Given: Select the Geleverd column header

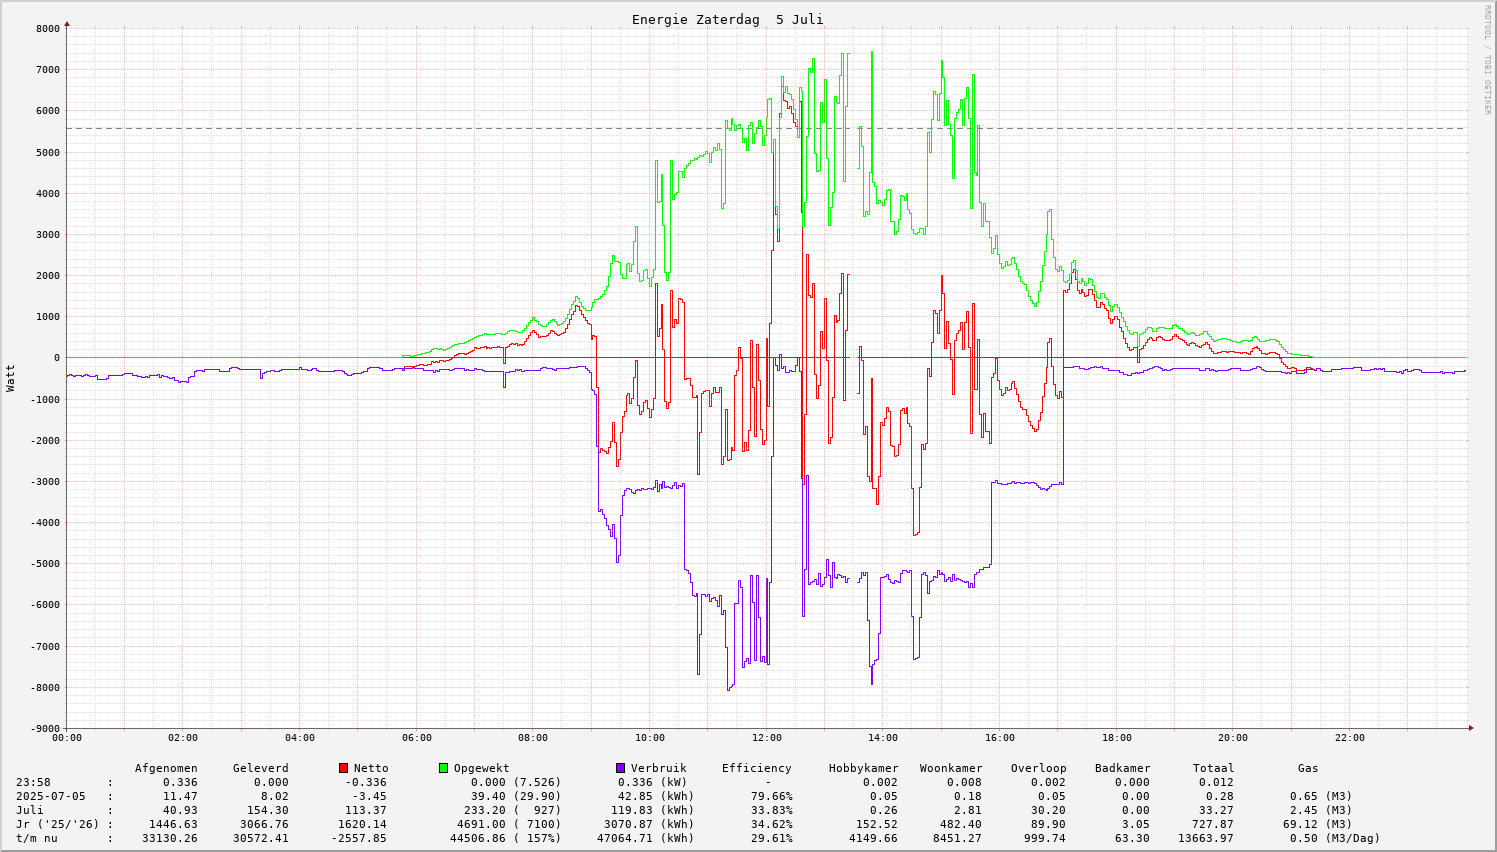Looking at the screenshot, I should (x=260, y=768).
